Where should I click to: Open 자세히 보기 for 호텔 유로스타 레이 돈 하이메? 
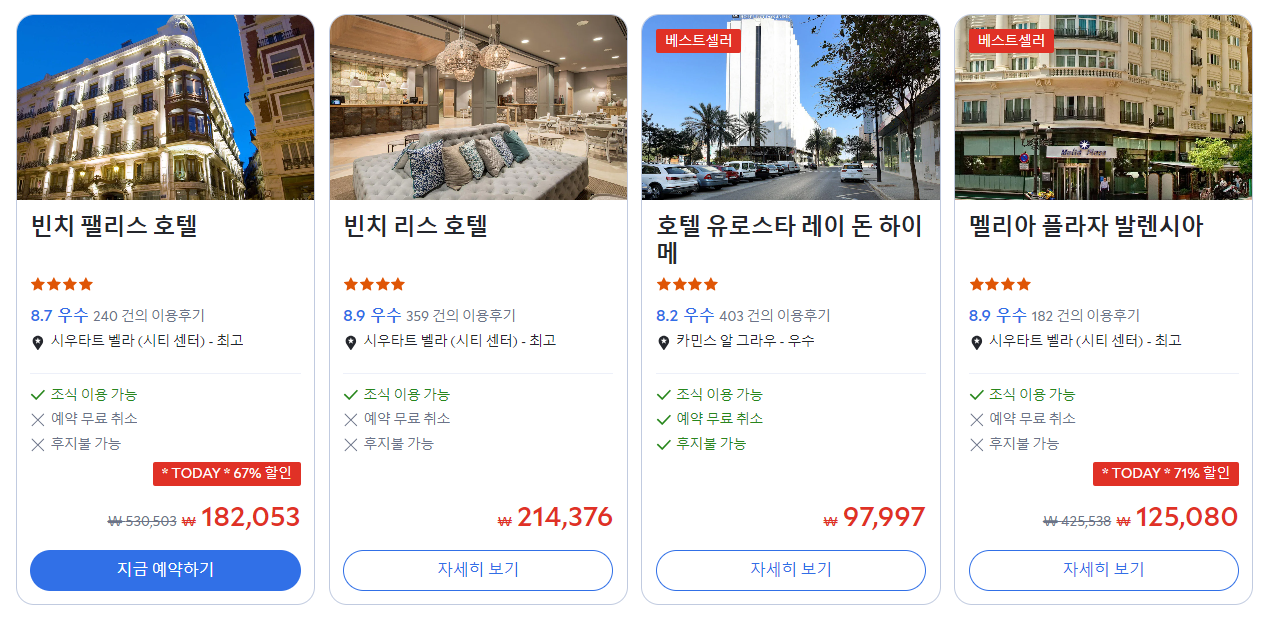pyautogui.click(x=791, y=570)
